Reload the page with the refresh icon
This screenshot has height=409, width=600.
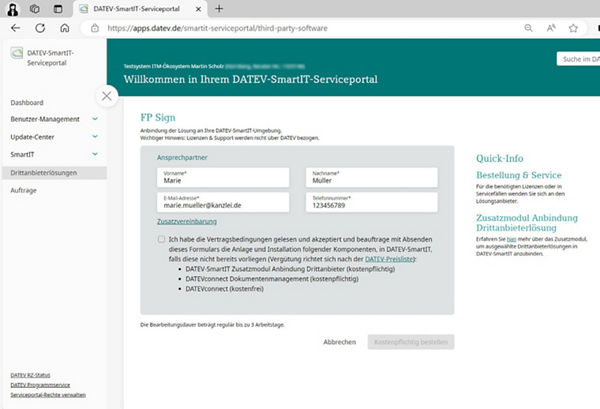pos(40,28)
